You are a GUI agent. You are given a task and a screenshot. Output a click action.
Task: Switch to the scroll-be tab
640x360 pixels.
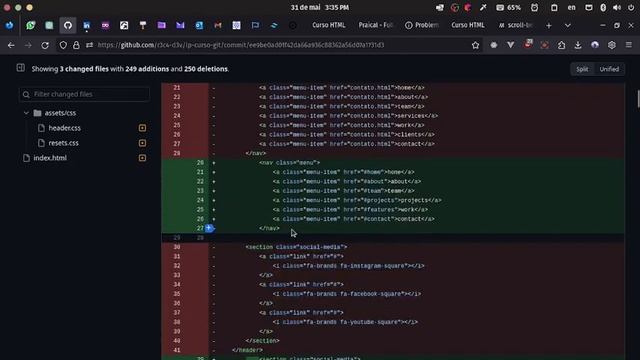(x=515, y=25)
